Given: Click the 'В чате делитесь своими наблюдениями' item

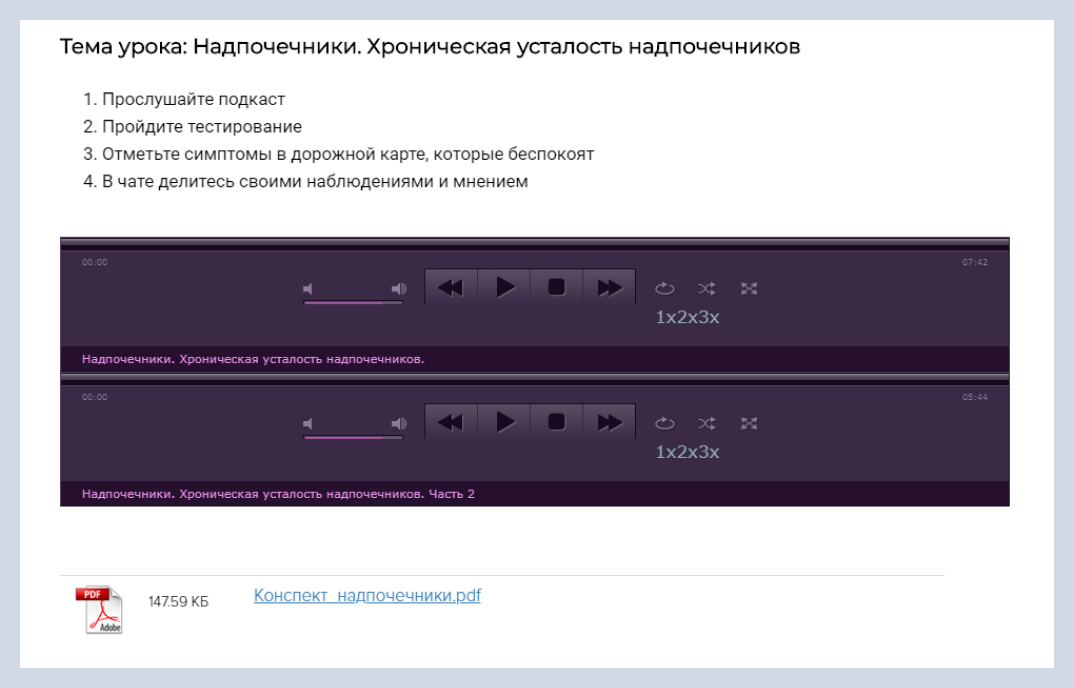Looking at the screenshot, I should point(315,182).
